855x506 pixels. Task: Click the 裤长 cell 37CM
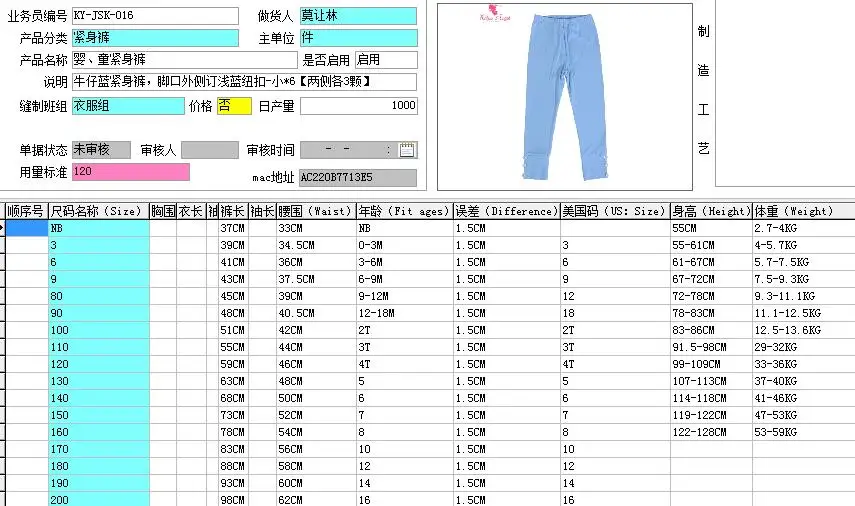pyautogui.click(x=233, y=228)
